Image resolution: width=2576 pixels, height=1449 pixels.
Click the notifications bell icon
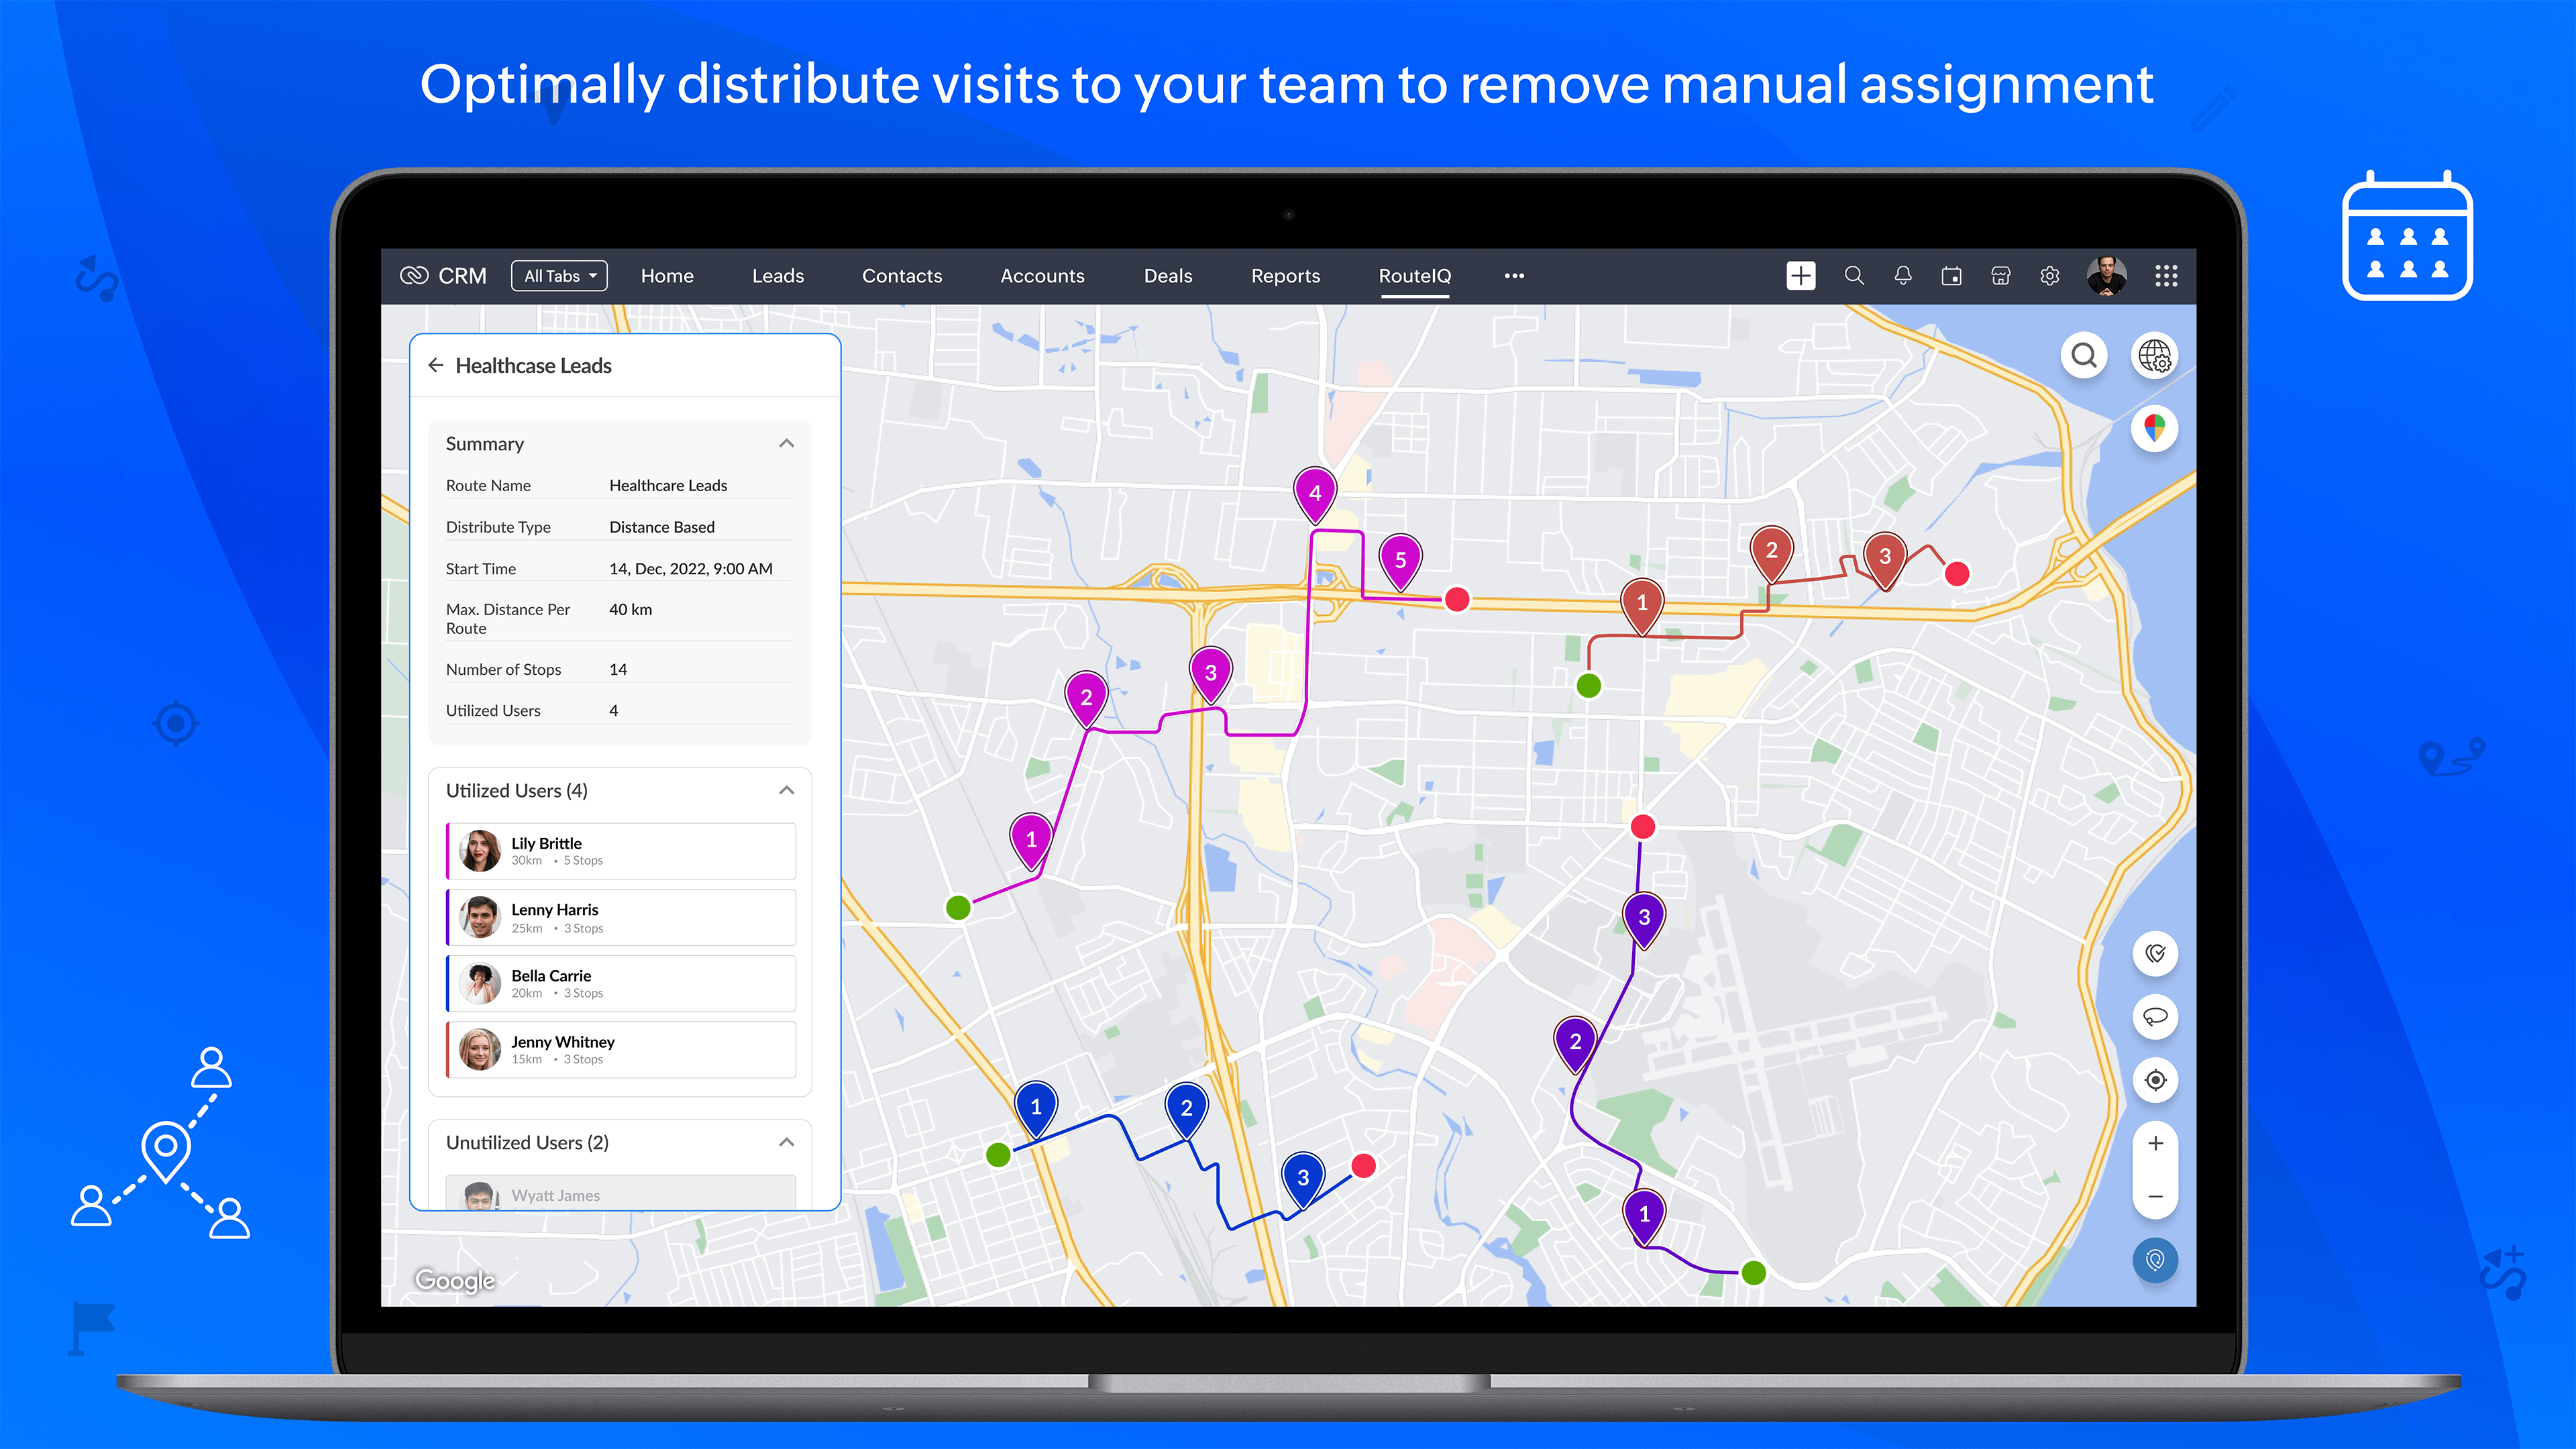click(1903, 276)
